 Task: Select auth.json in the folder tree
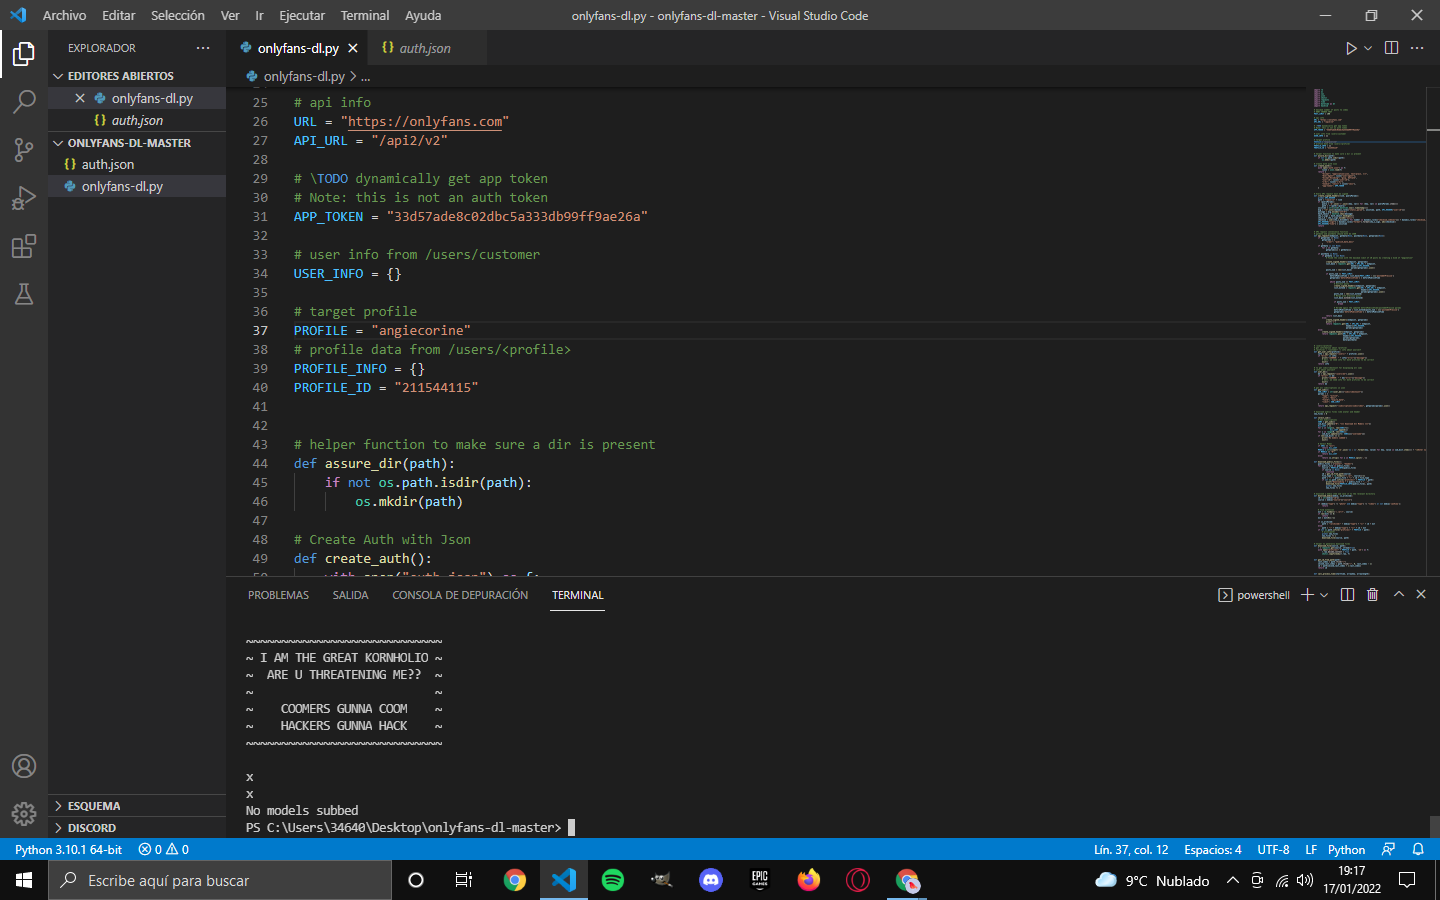coord(137,164)
